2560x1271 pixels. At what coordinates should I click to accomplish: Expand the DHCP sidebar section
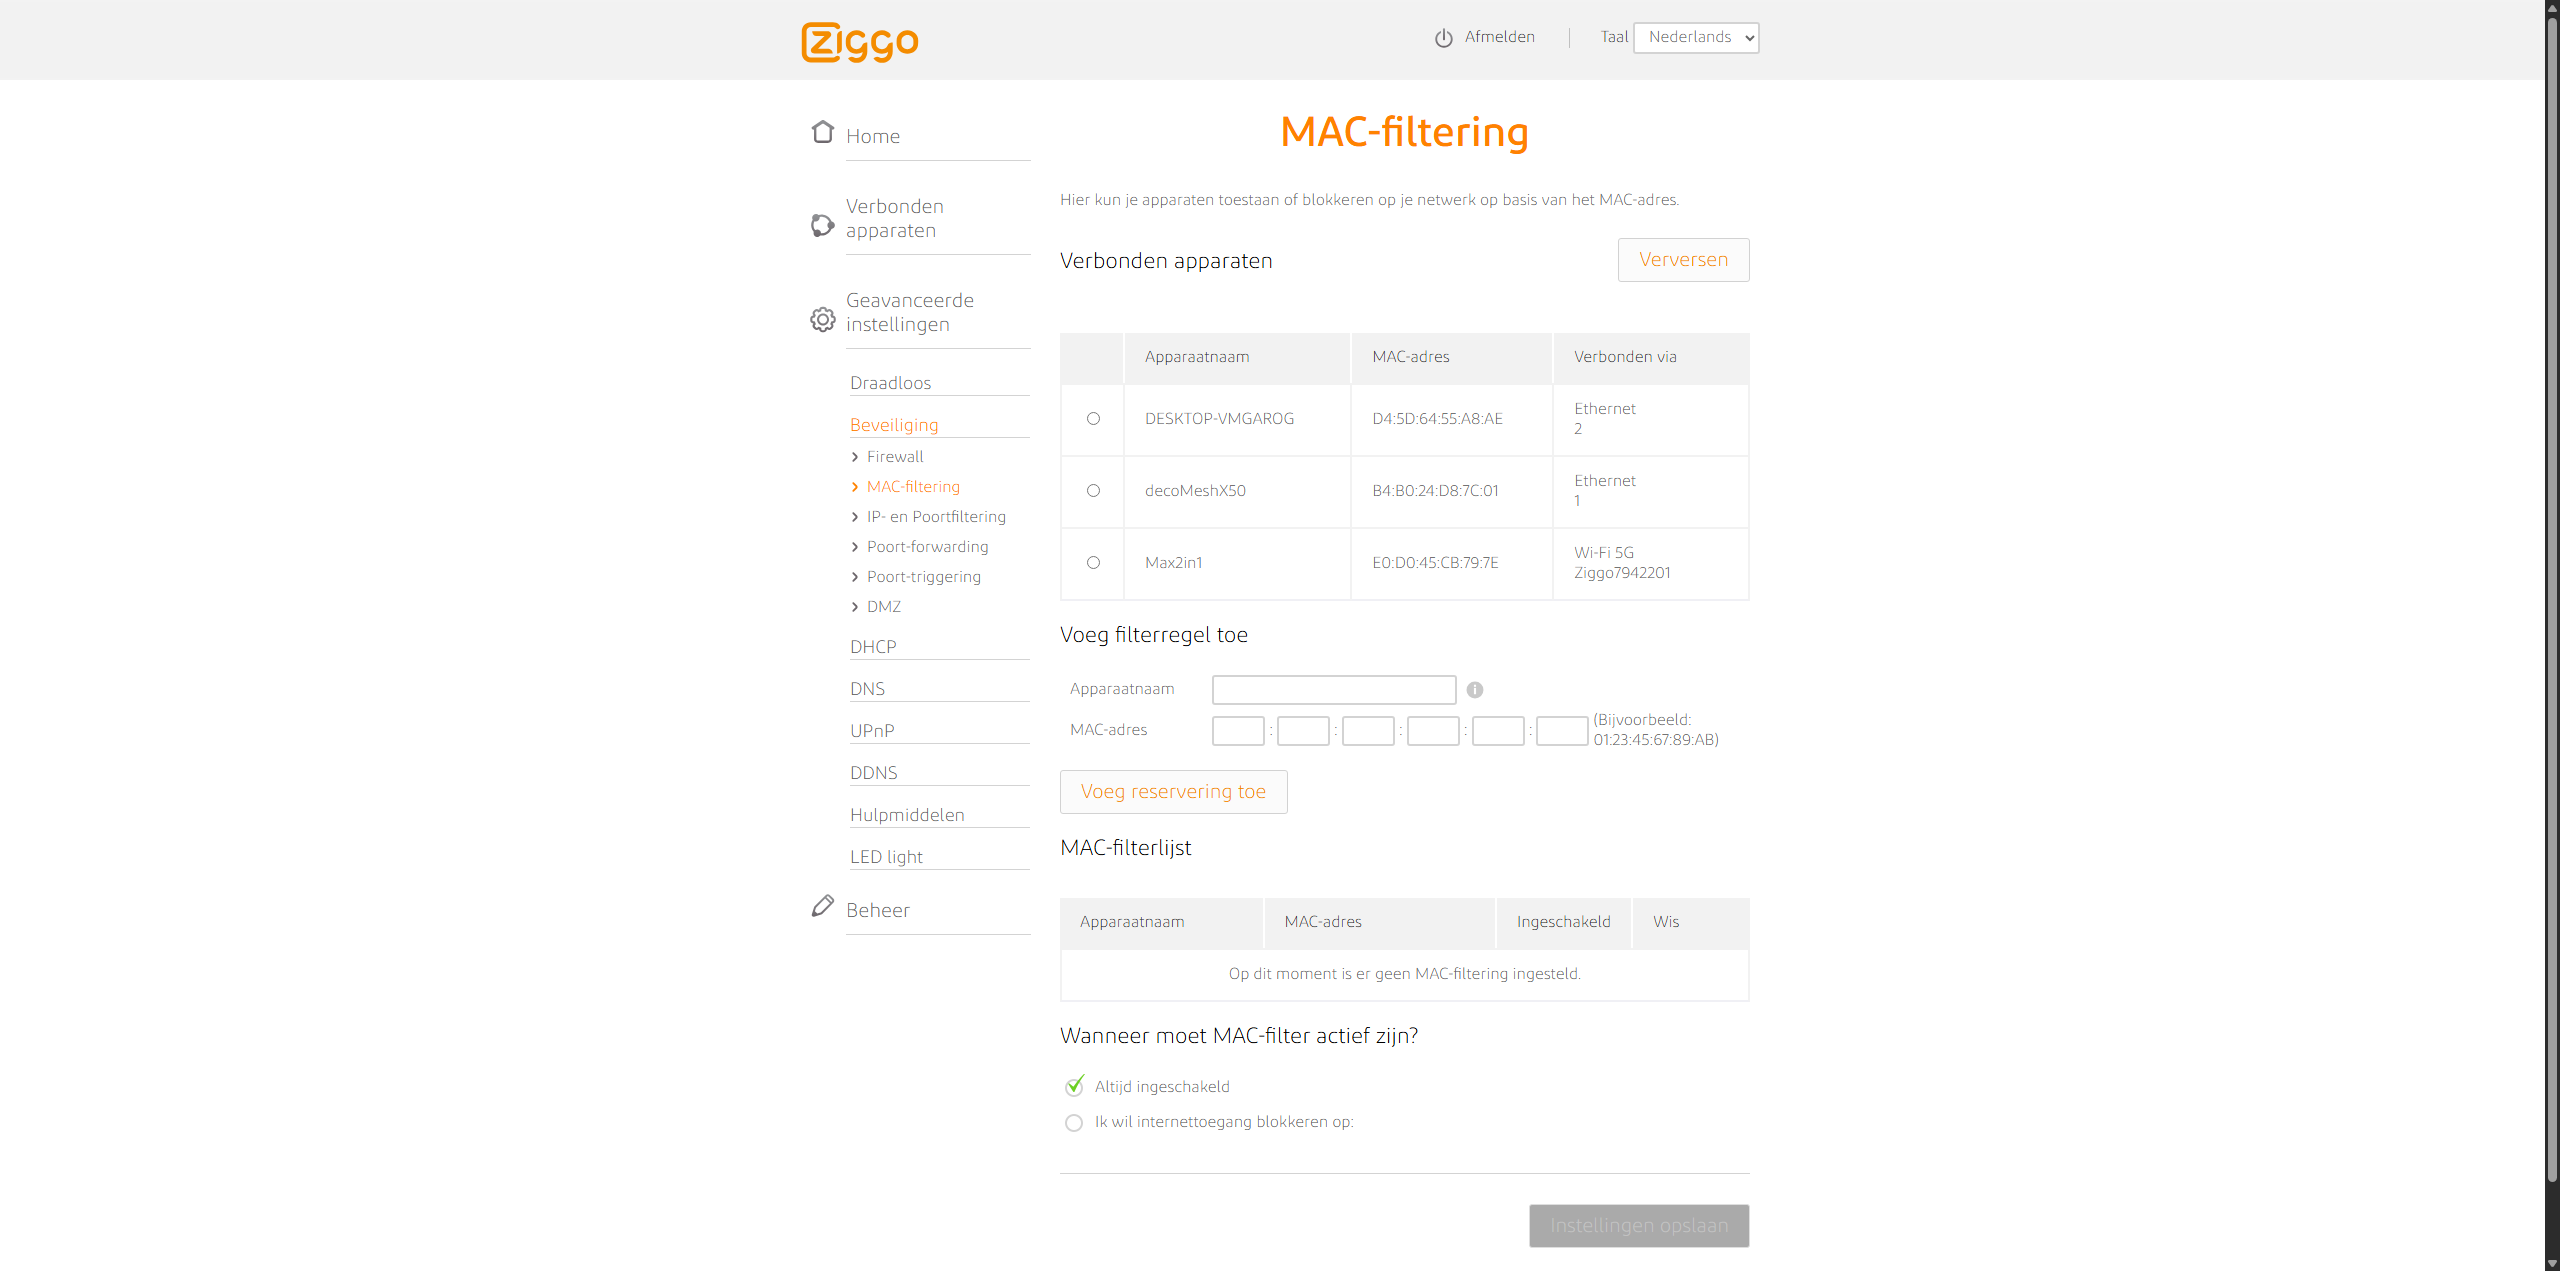[x=873, y=647]
